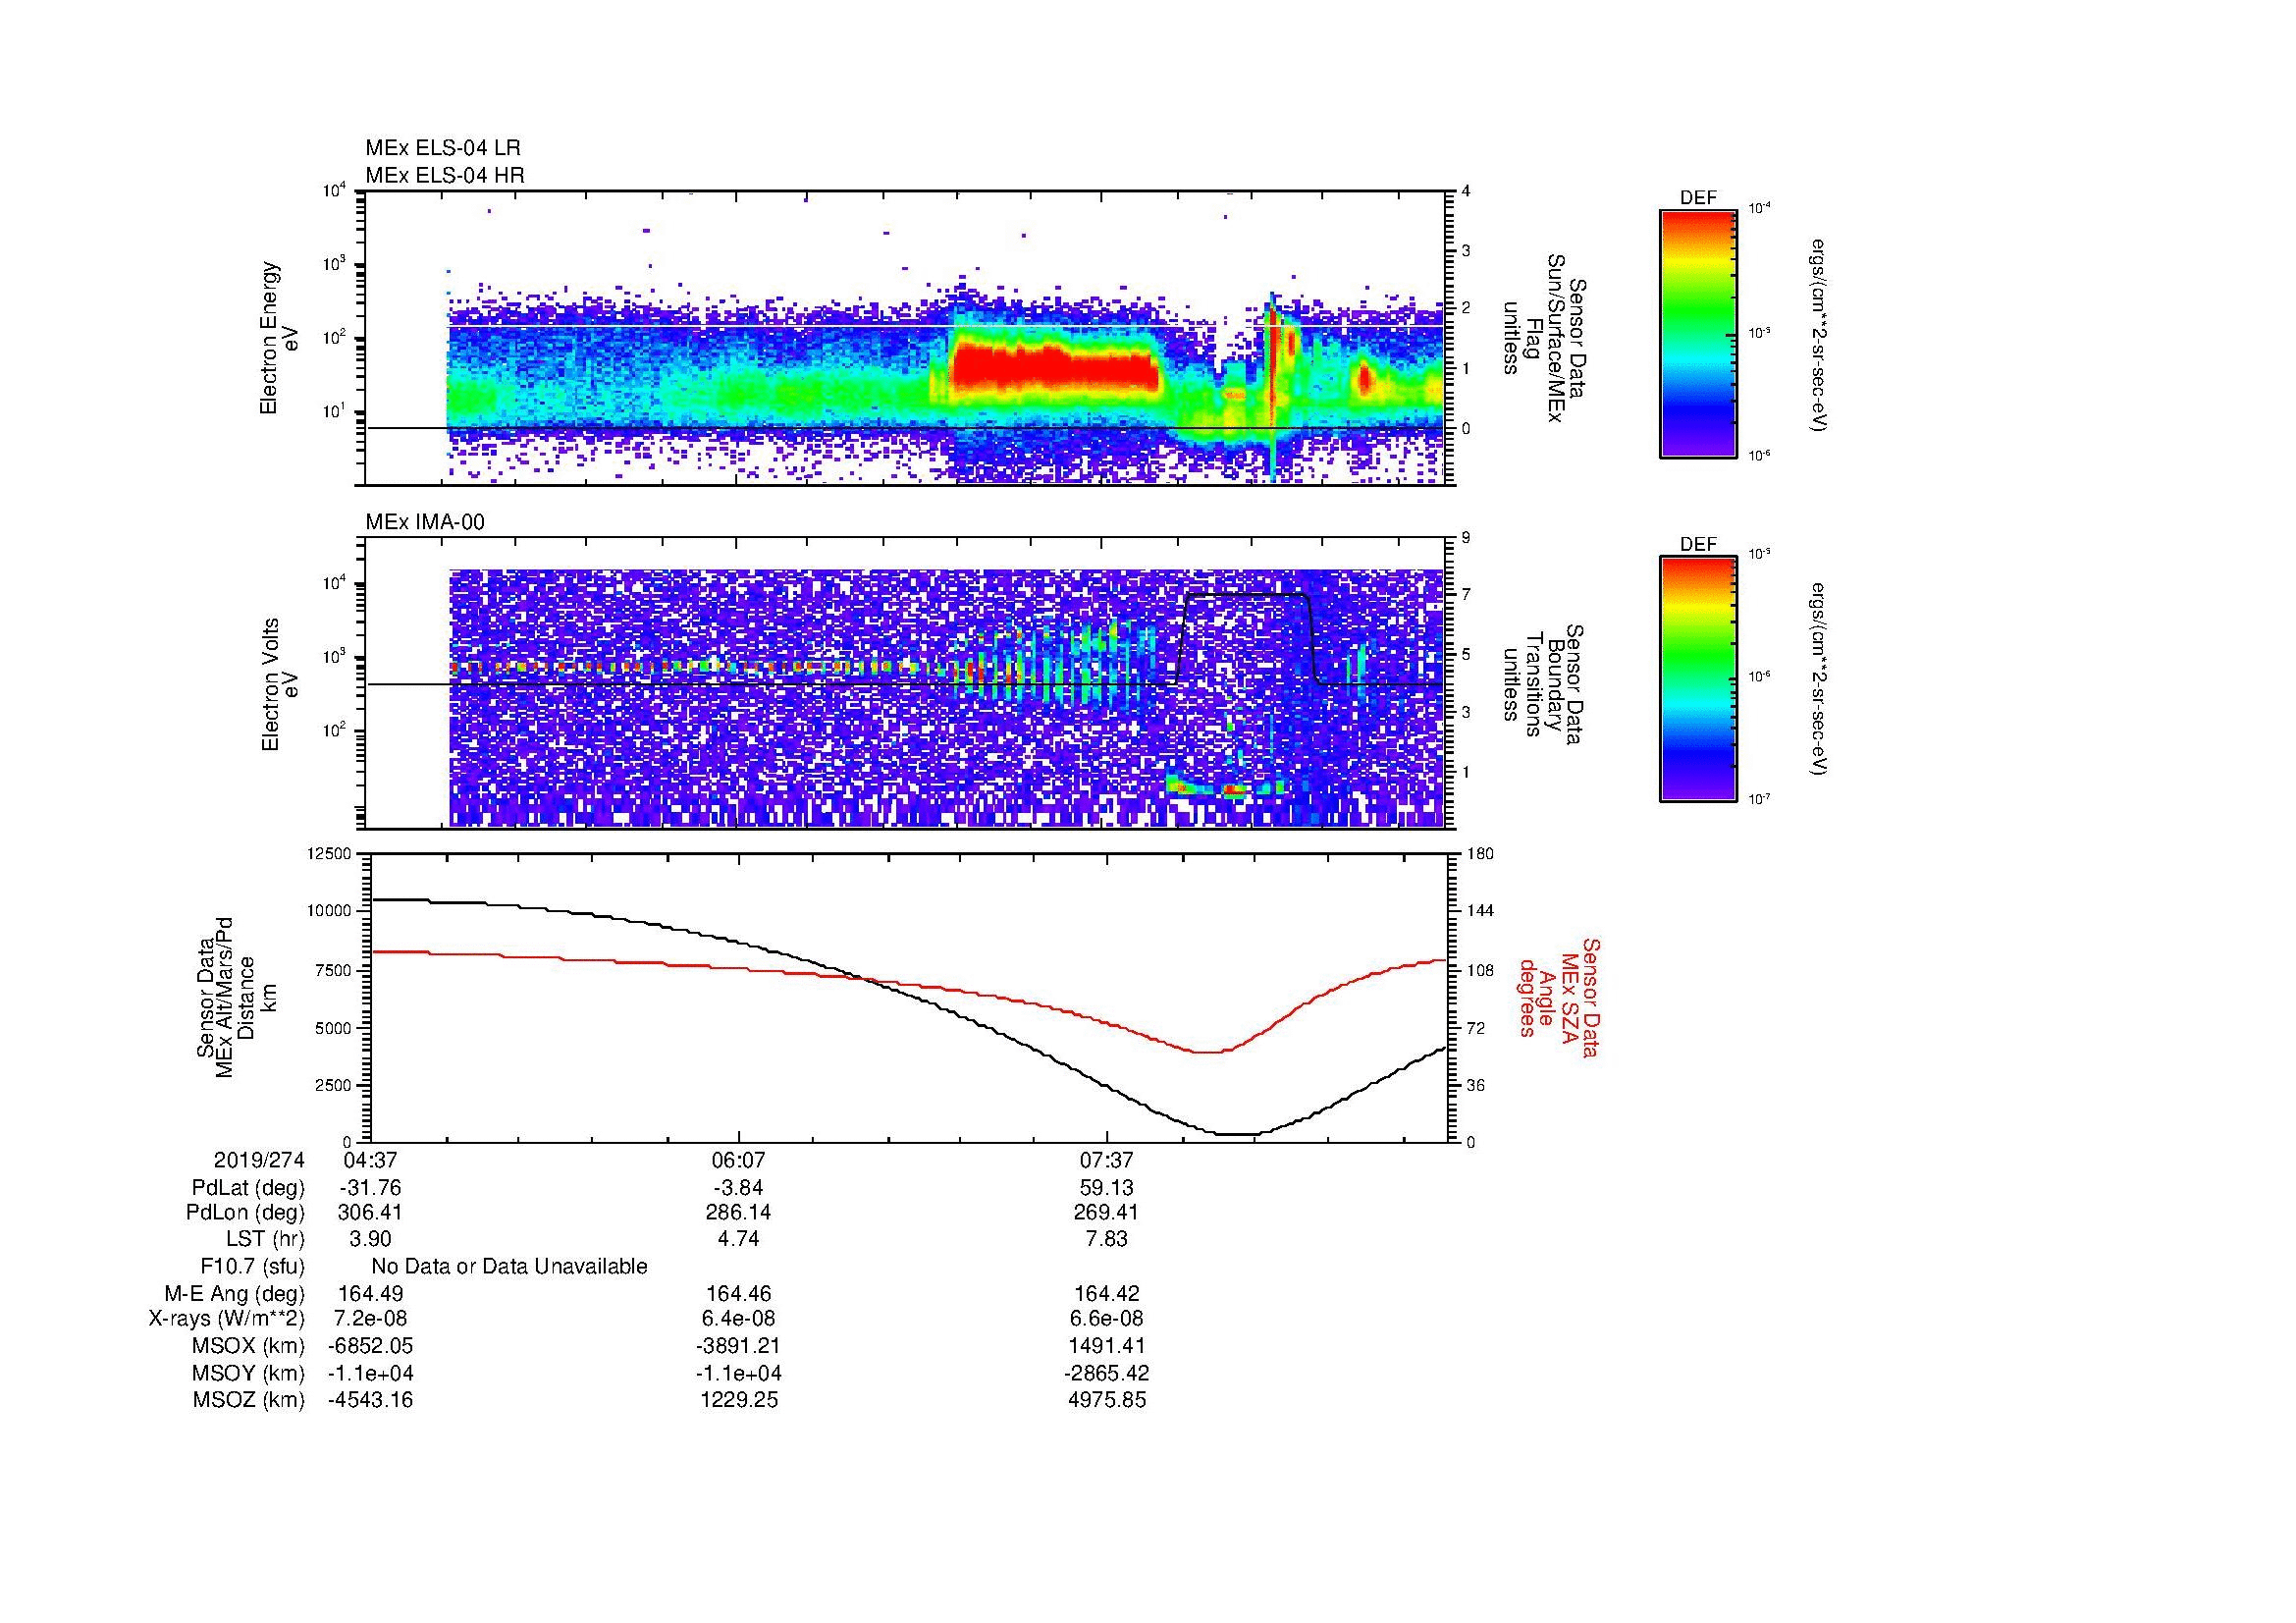Click the MSOZ value '1229.25'

(738, 1401)
